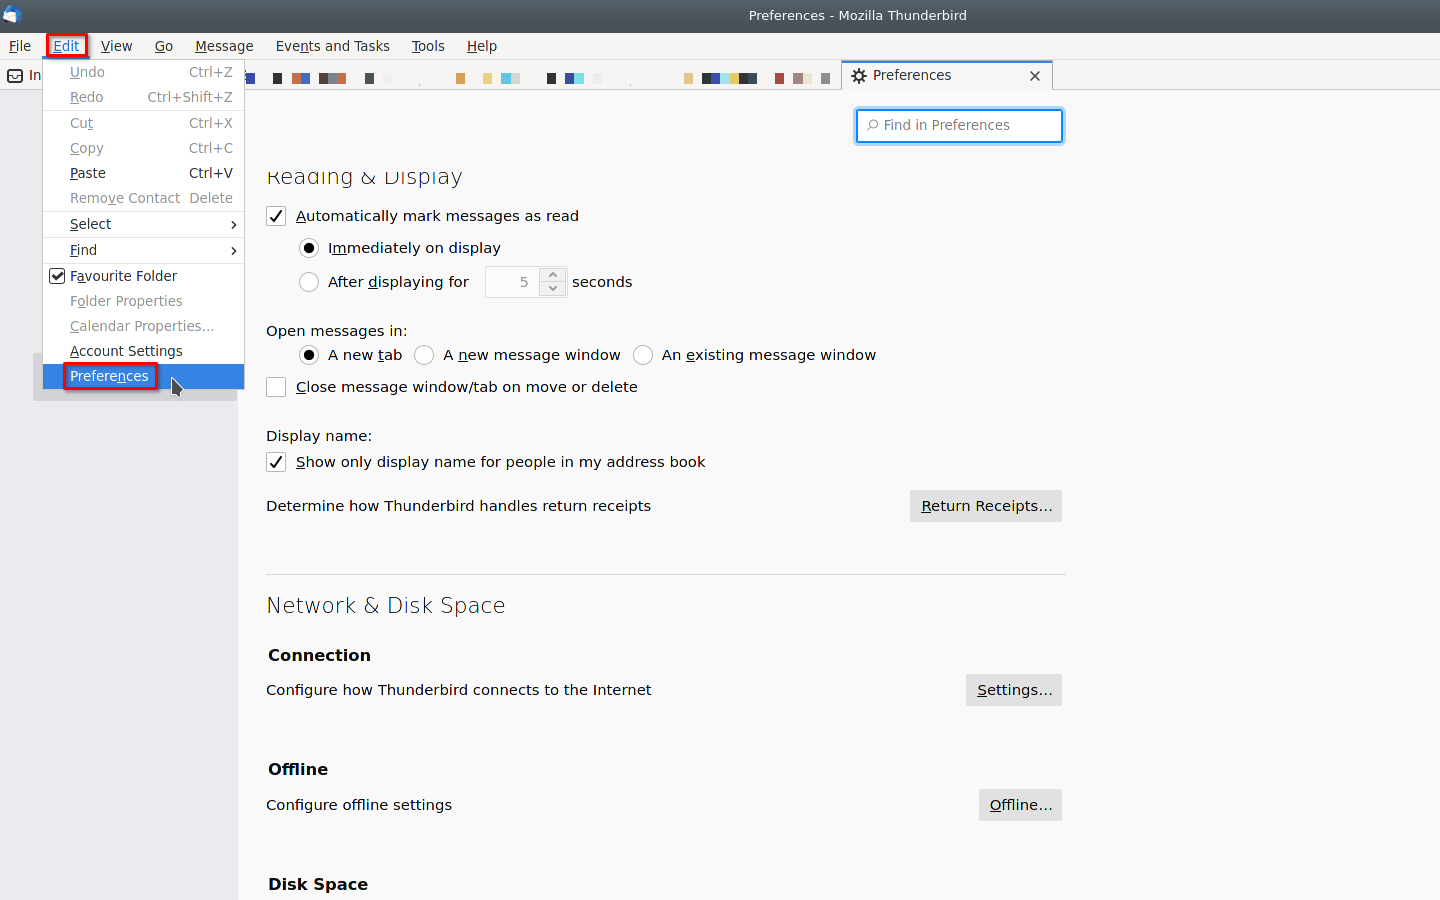Increase the seconds value with the up arrow
The height and width of the screenshot is (900, 1440).
click(x=553, y=275)
